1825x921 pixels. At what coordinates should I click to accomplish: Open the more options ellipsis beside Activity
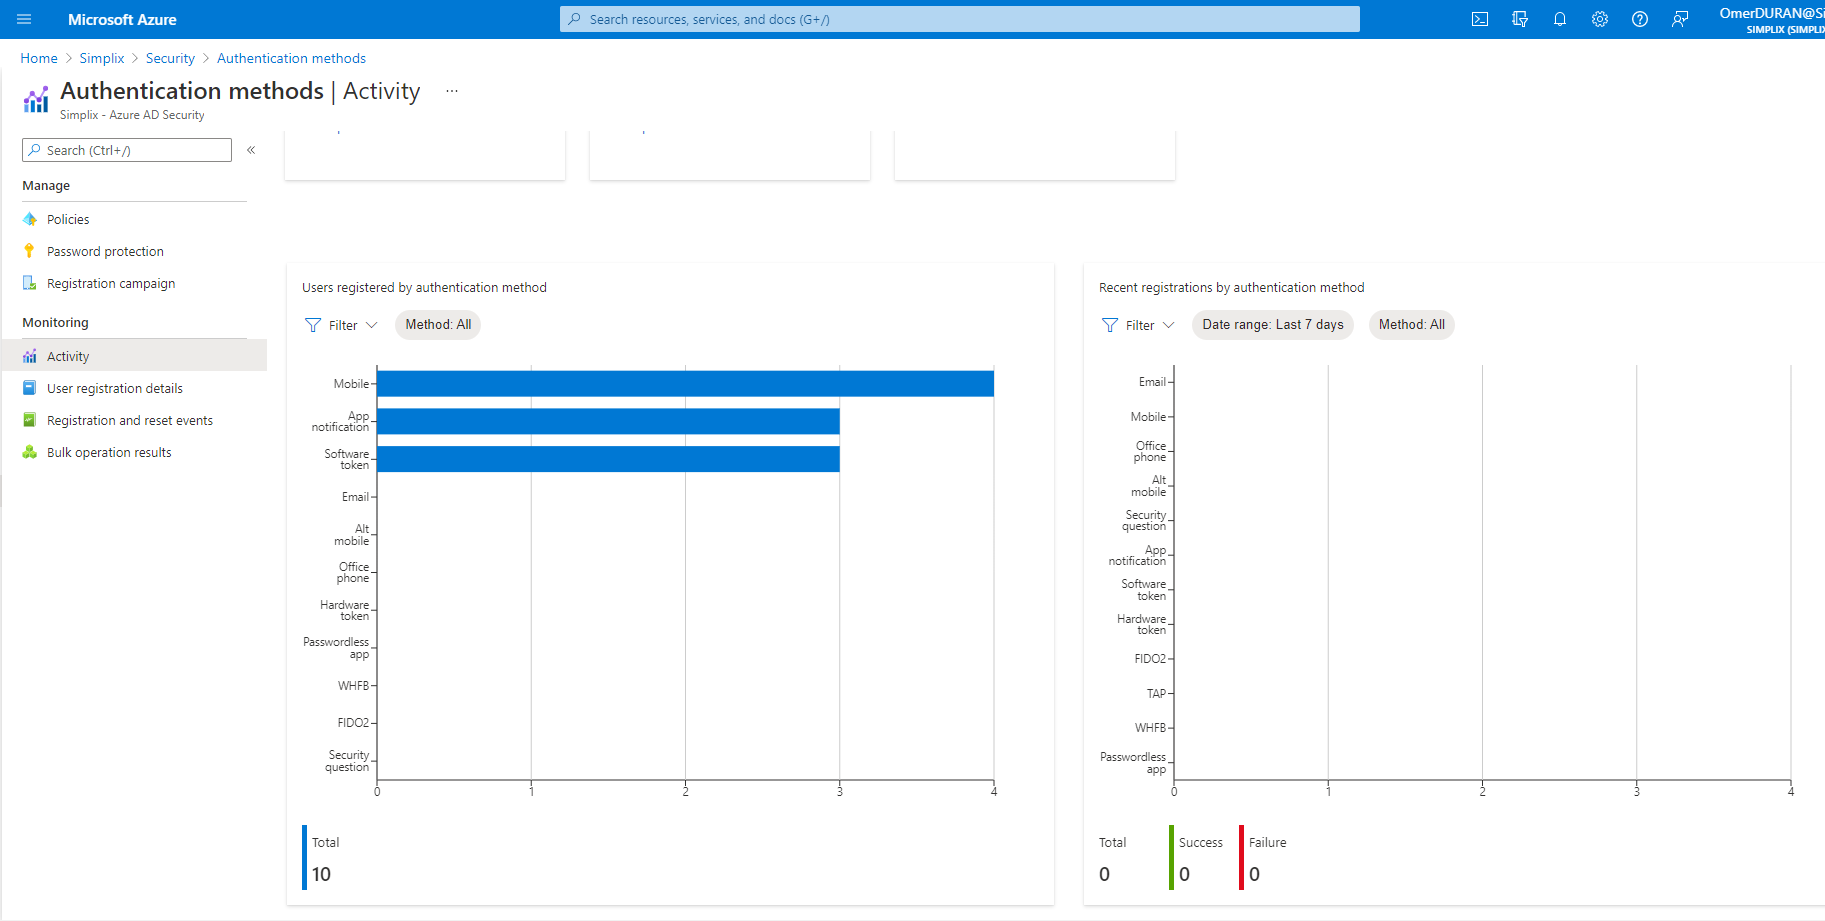[452, 91]
